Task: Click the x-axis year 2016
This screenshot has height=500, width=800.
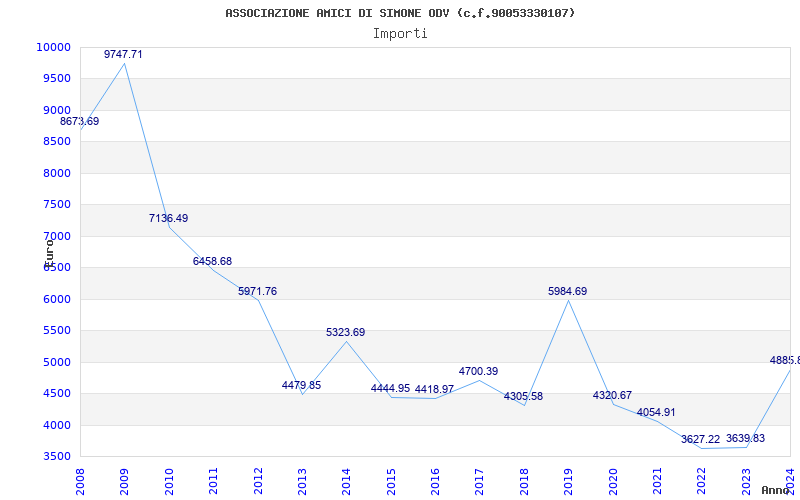Action: pos(435,481)
